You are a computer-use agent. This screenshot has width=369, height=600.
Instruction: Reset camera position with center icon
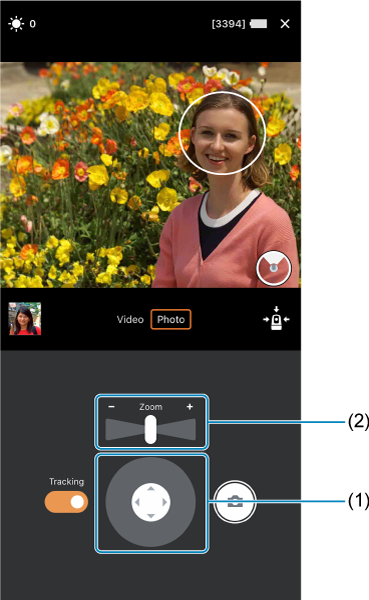276,318
